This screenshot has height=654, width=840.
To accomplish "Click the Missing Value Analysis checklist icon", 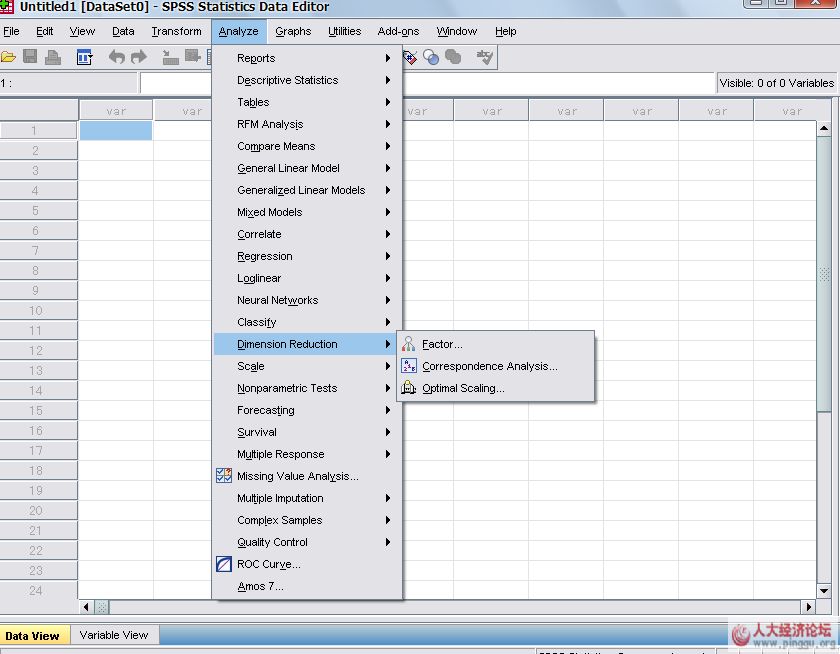I will click(224, 476).
